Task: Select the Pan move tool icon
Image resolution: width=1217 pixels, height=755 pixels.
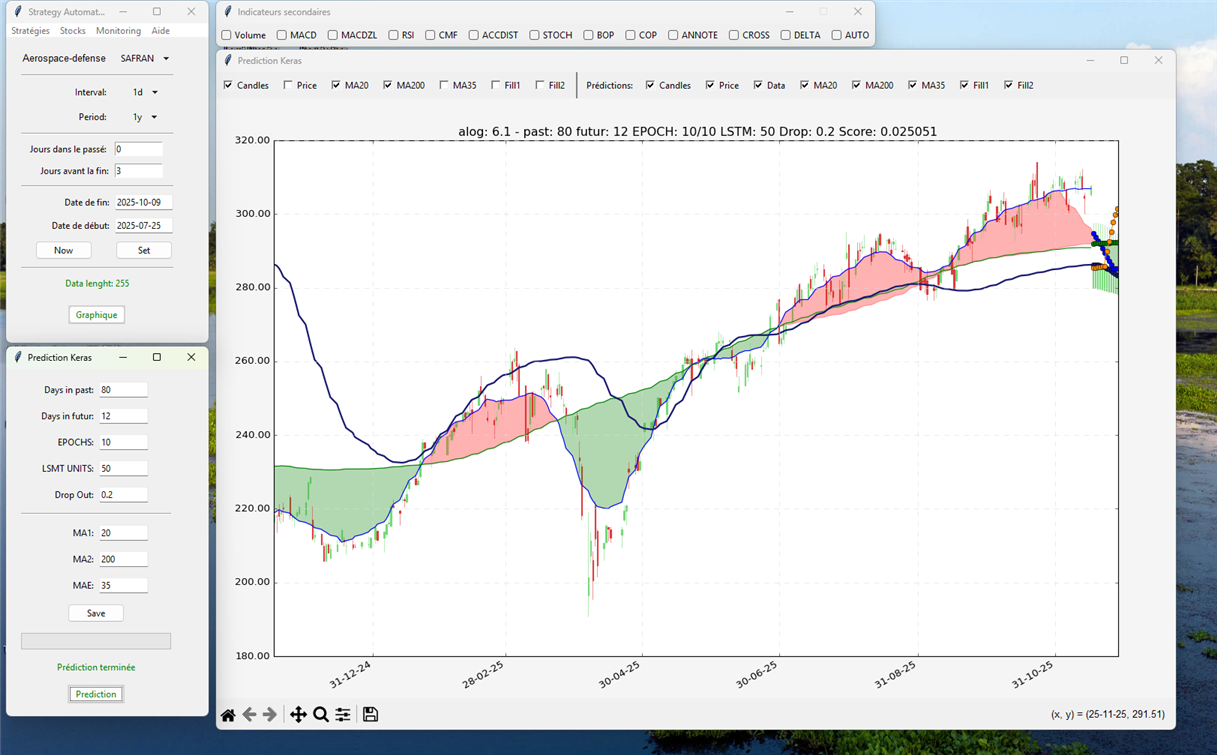Action: click(x=298, y=715)
